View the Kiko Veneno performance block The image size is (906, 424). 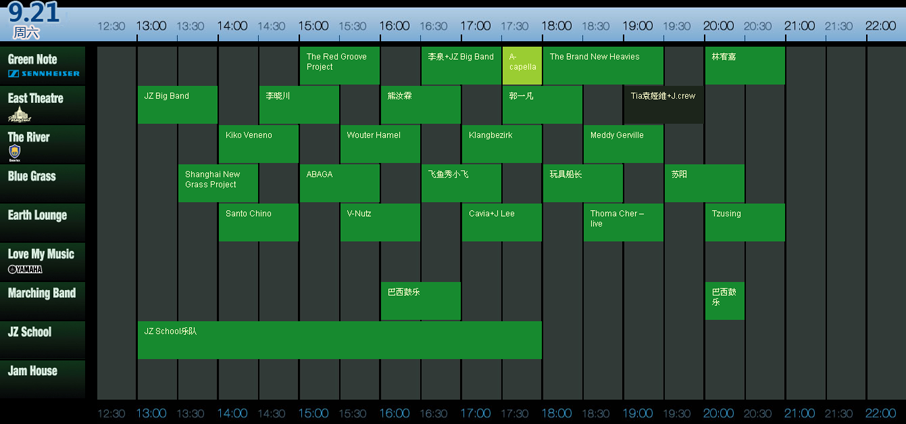click(x=258, y=143)
